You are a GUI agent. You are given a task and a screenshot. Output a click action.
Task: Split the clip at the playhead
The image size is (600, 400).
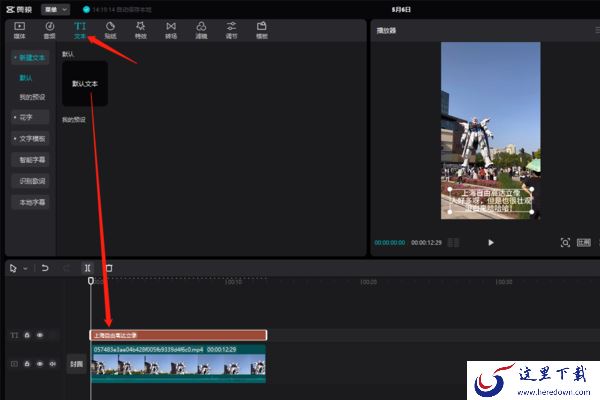[x=88, y=268]
